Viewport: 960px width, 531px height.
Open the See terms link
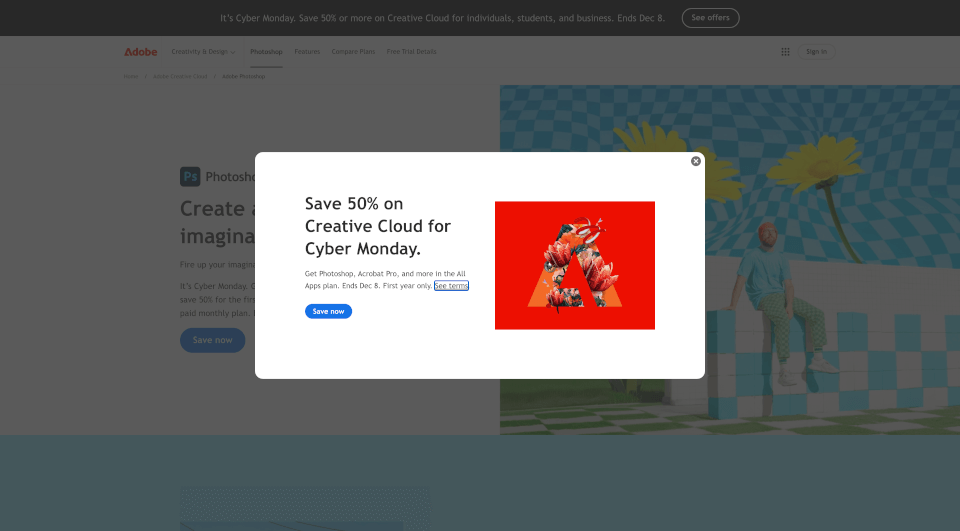(x=451, y=285)
